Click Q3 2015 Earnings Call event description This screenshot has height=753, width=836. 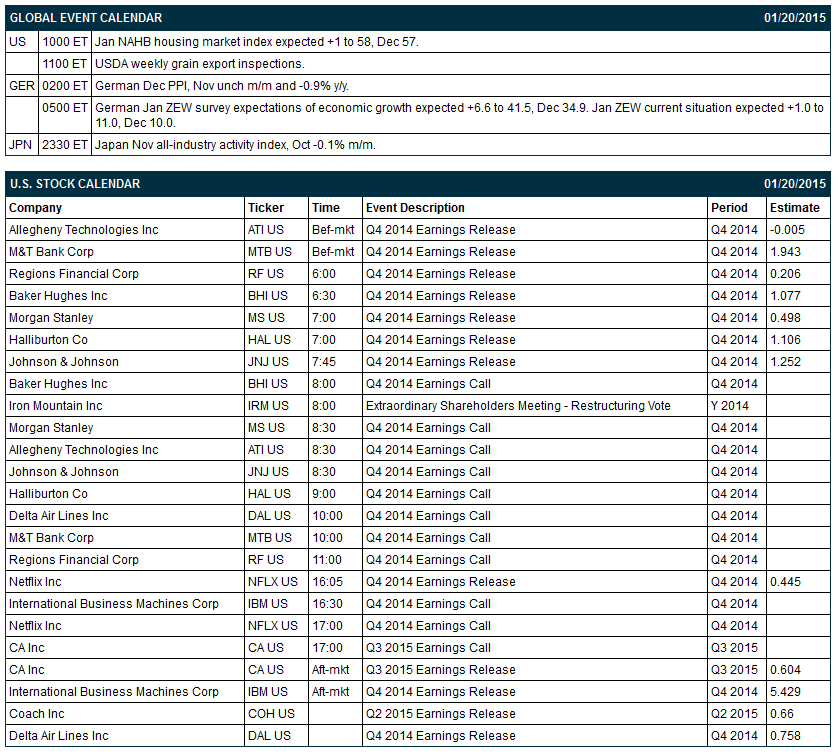point(428,648)
